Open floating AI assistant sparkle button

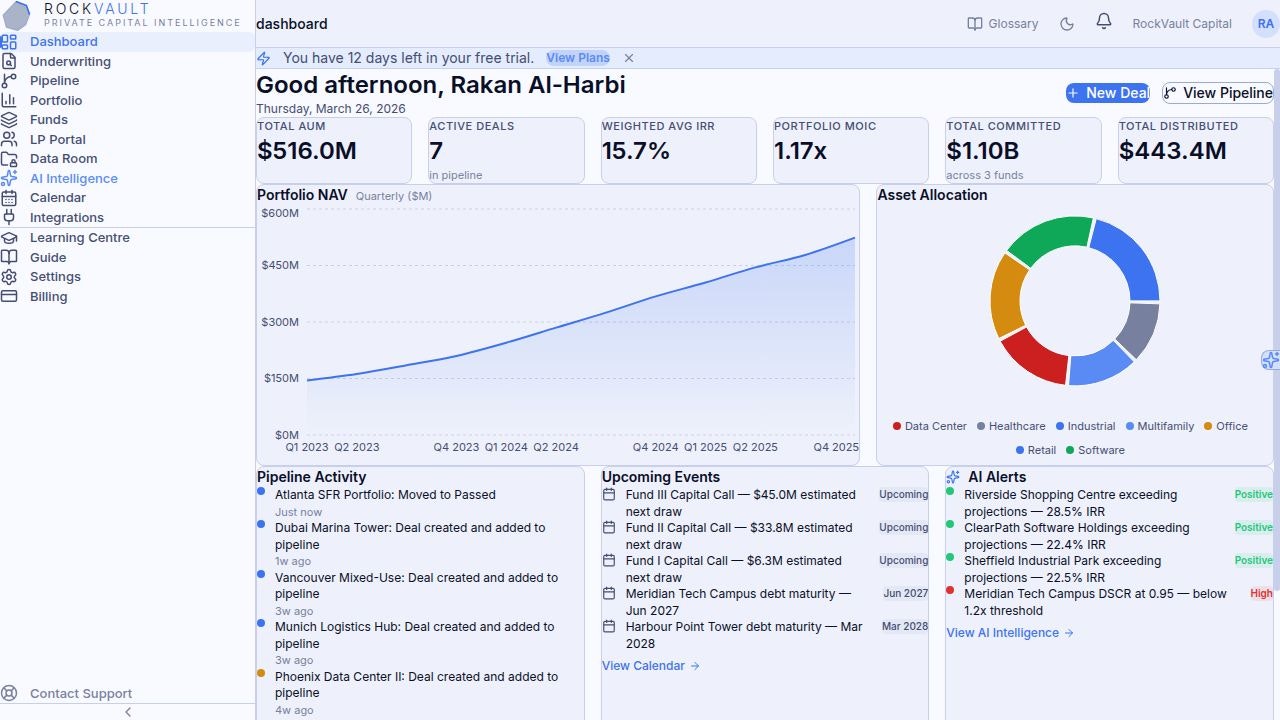(1270, 360)
